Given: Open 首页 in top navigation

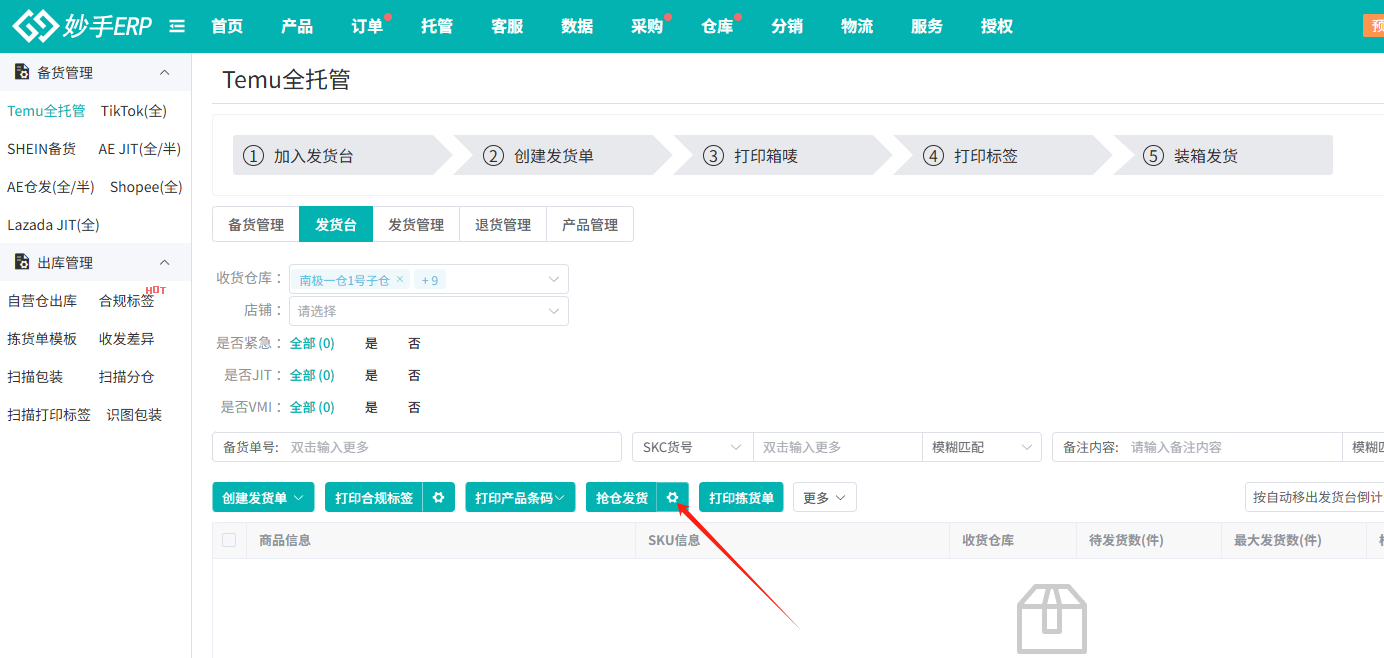Looking at the screenshot, I should point(227,26).
